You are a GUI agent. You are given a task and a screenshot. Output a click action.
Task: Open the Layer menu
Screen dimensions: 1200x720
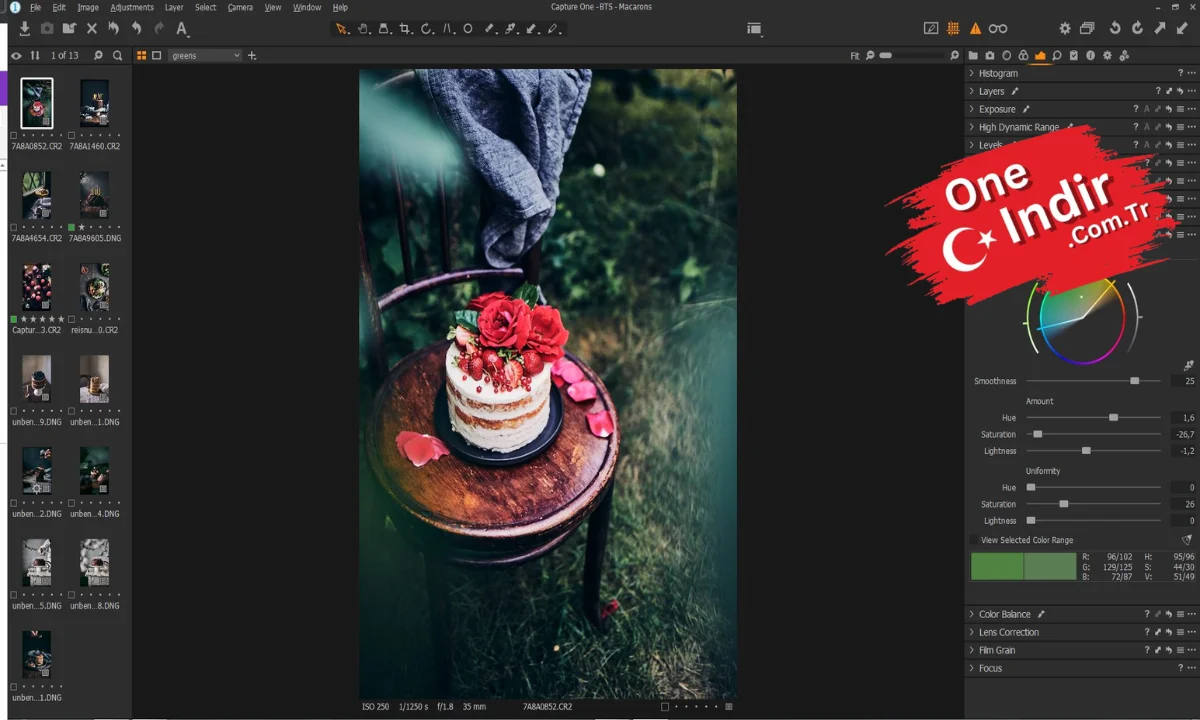pos(174,7)
